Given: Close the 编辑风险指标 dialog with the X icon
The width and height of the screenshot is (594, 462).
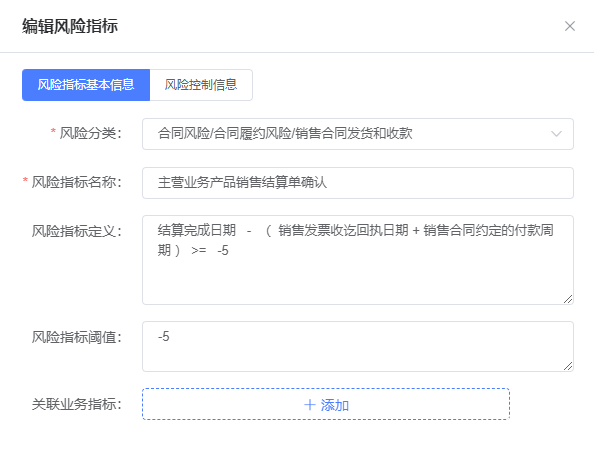Looking at the screenshot, I should tap(570, 26).
